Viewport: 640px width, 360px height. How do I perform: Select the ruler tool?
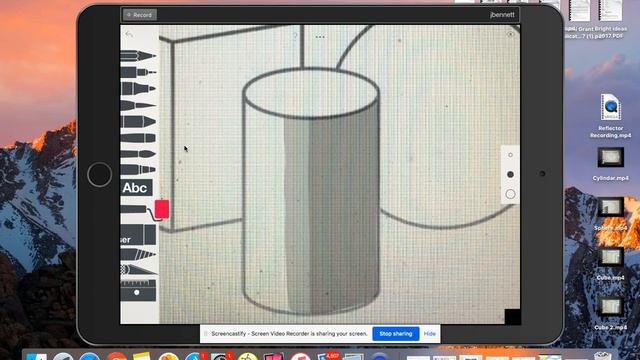[138, 291]
